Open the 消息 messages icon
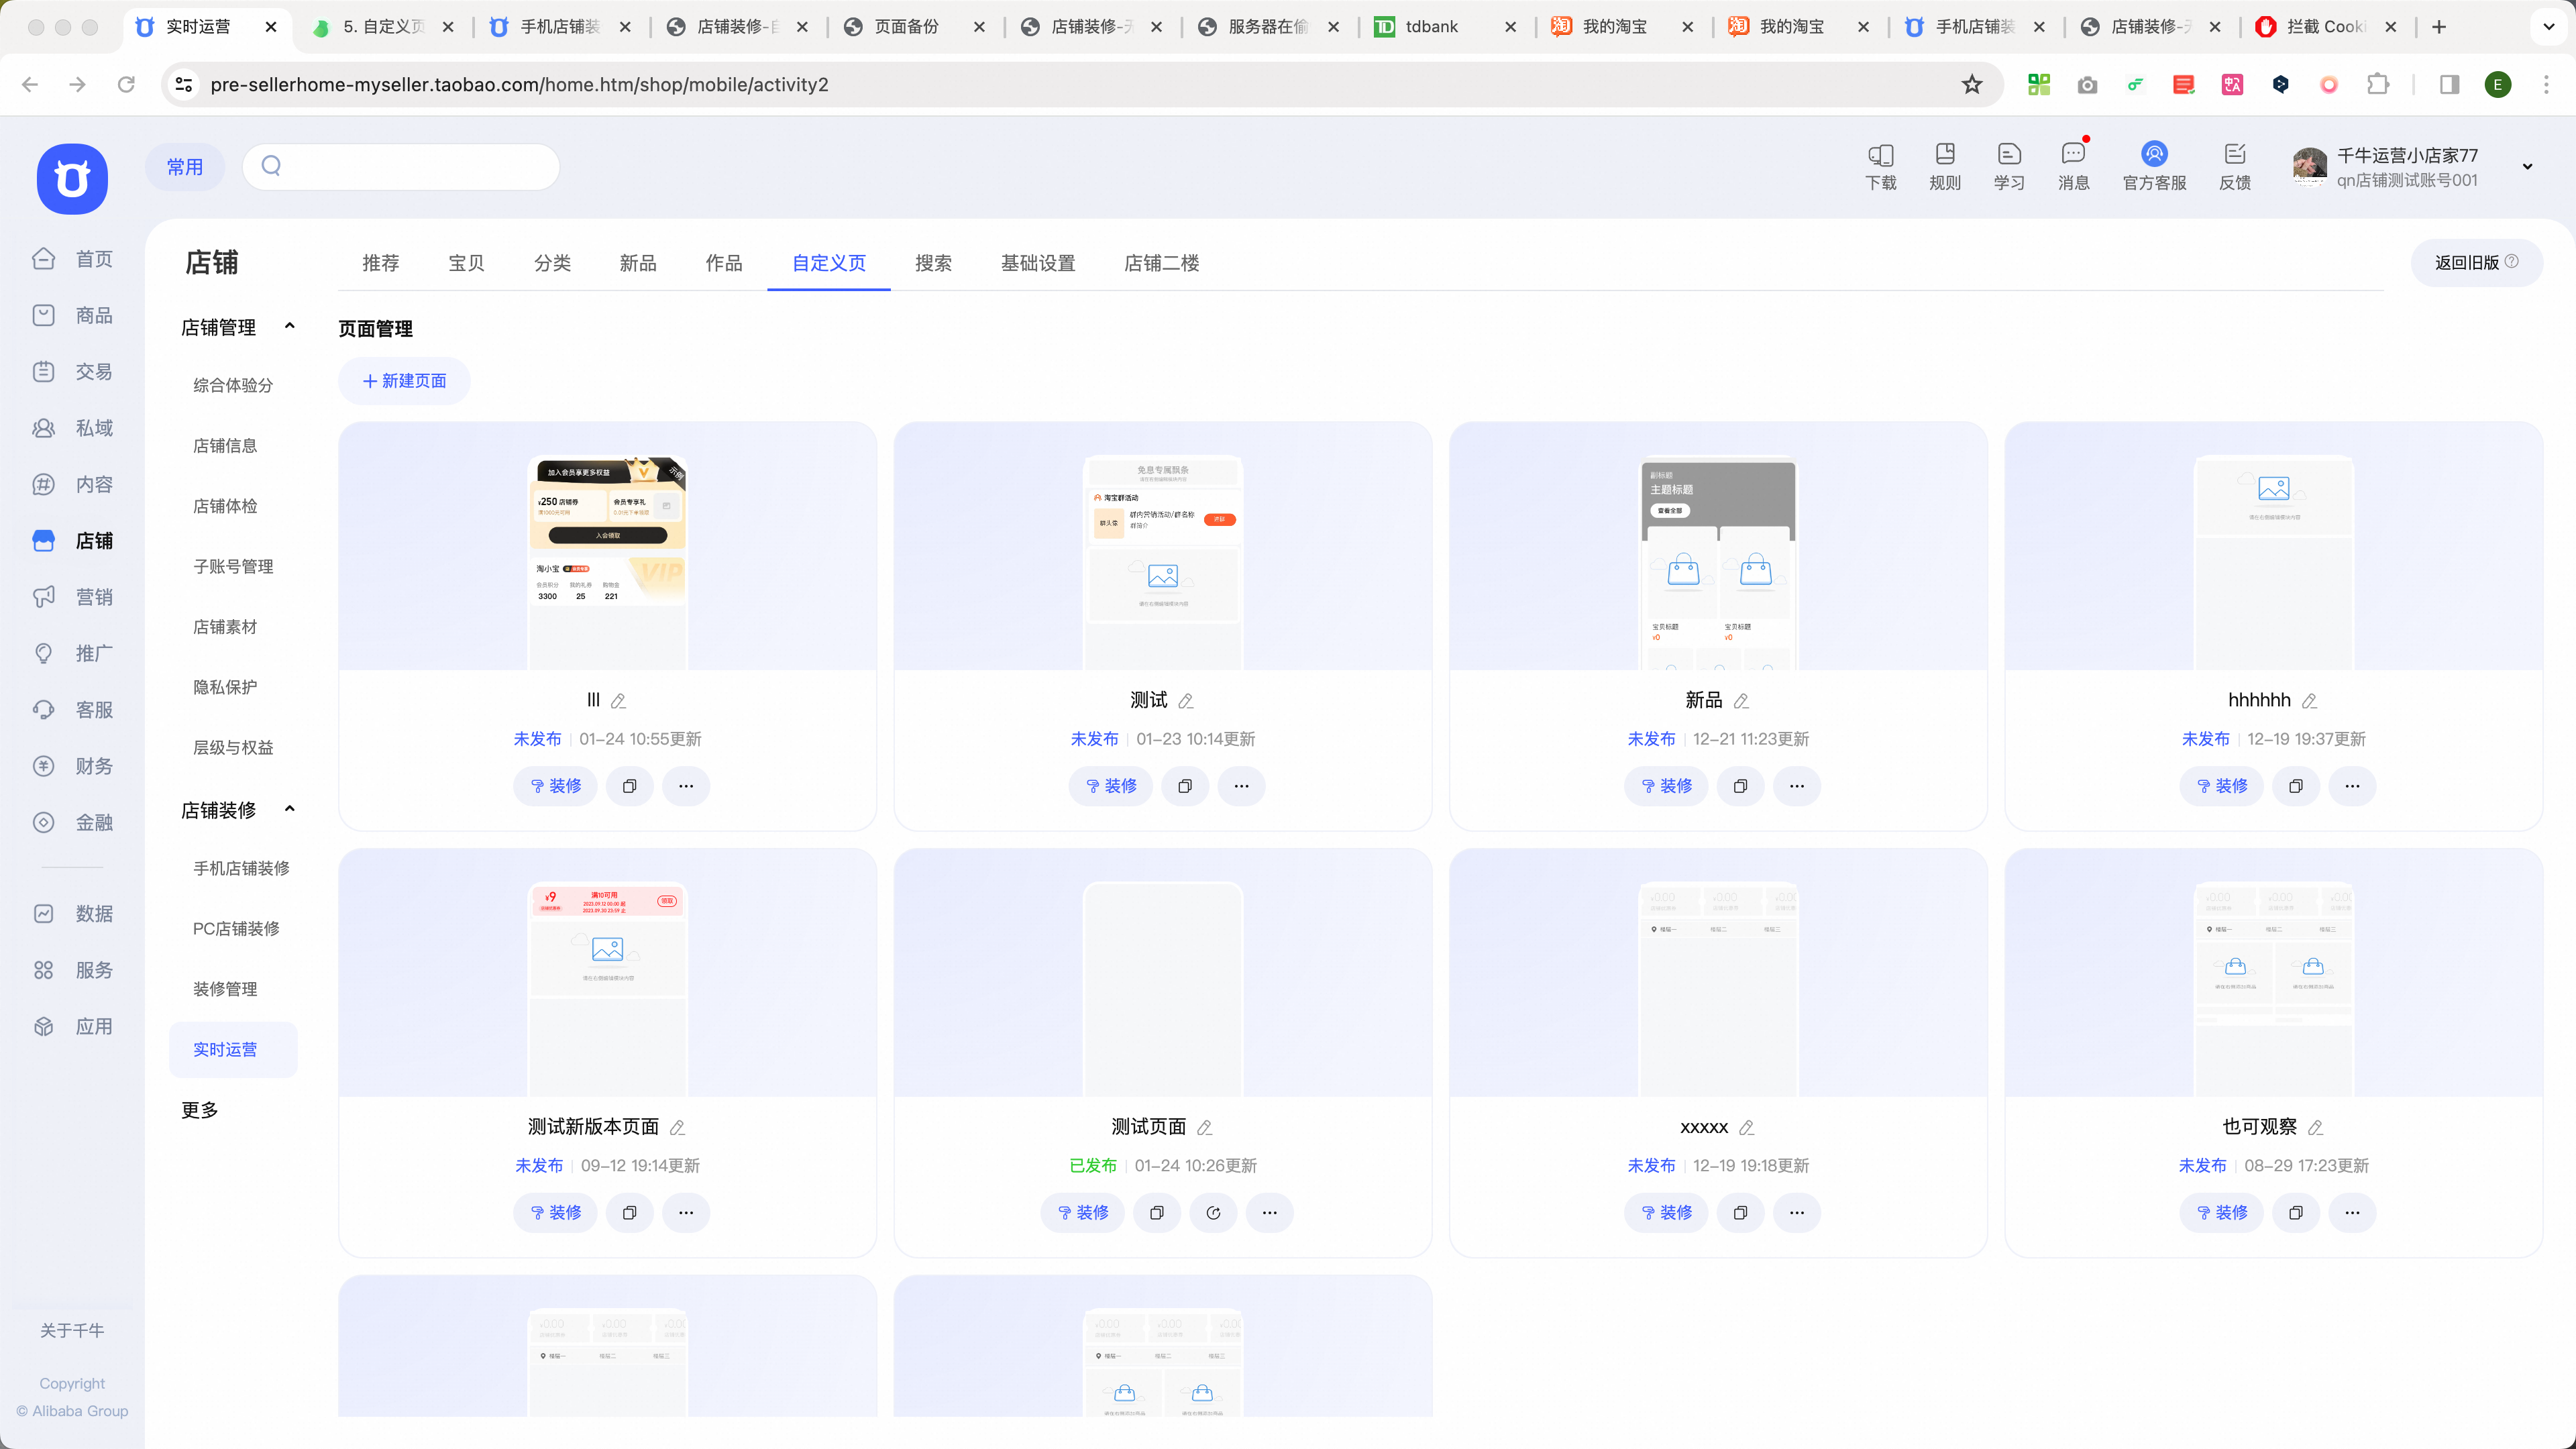The image size is (2576, 1449). coord(2074,167)
